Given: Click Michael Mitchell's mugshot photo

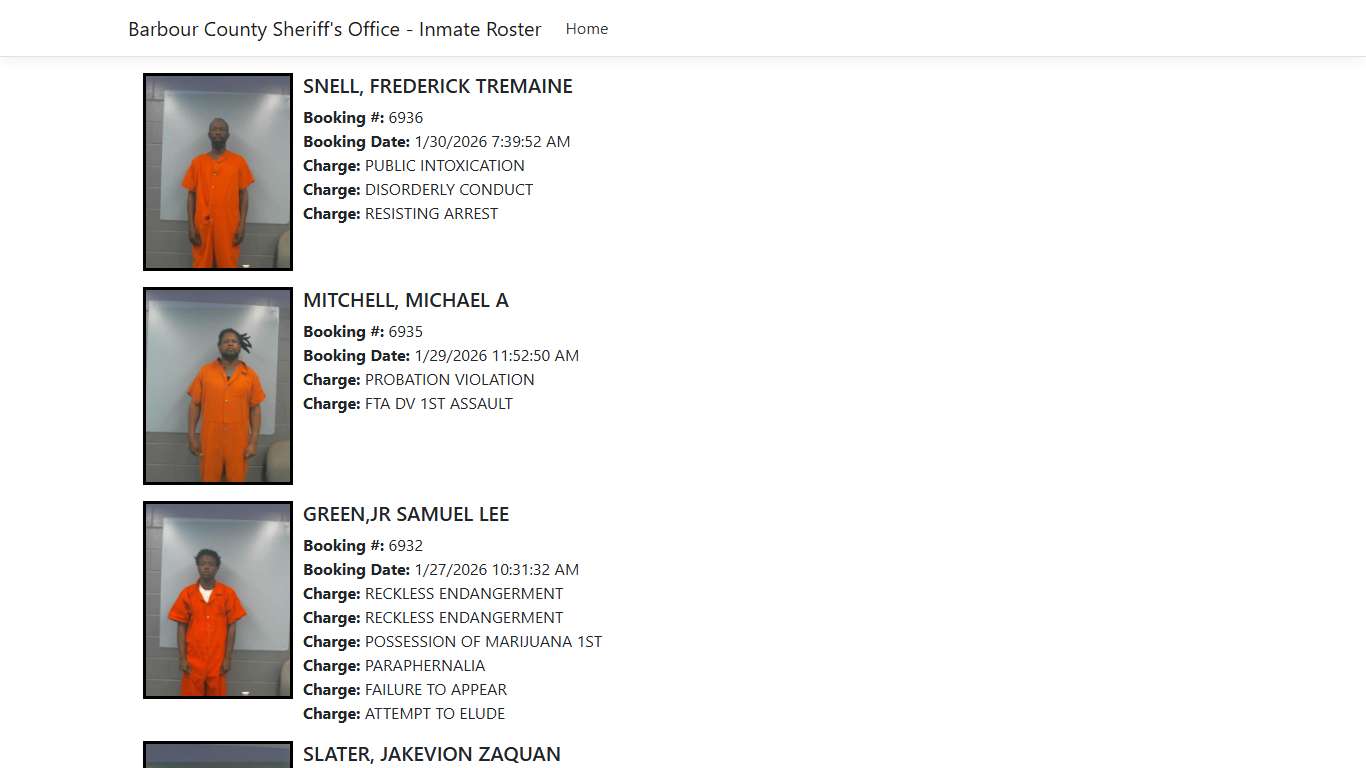Looking at the screenshot, I should [x=217, y=385].
